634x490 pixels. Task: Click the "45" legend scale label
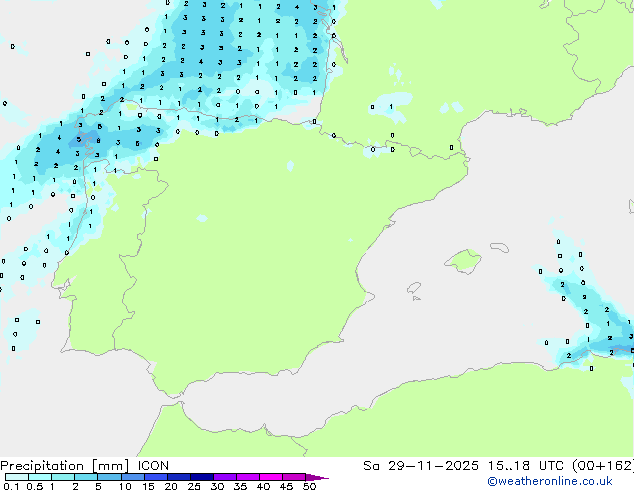[x=286, y=486]
